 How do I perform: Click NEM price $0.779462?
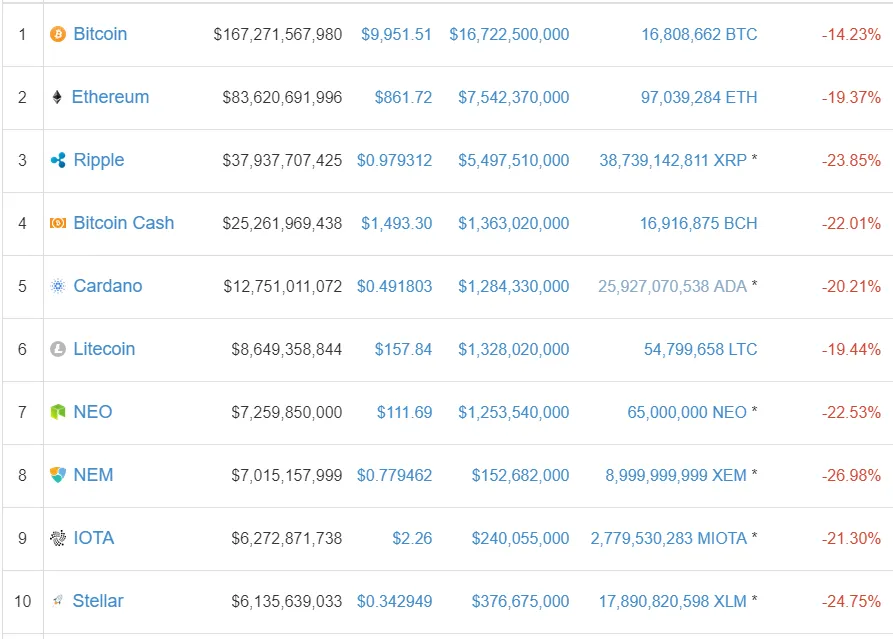pos(394,476)
